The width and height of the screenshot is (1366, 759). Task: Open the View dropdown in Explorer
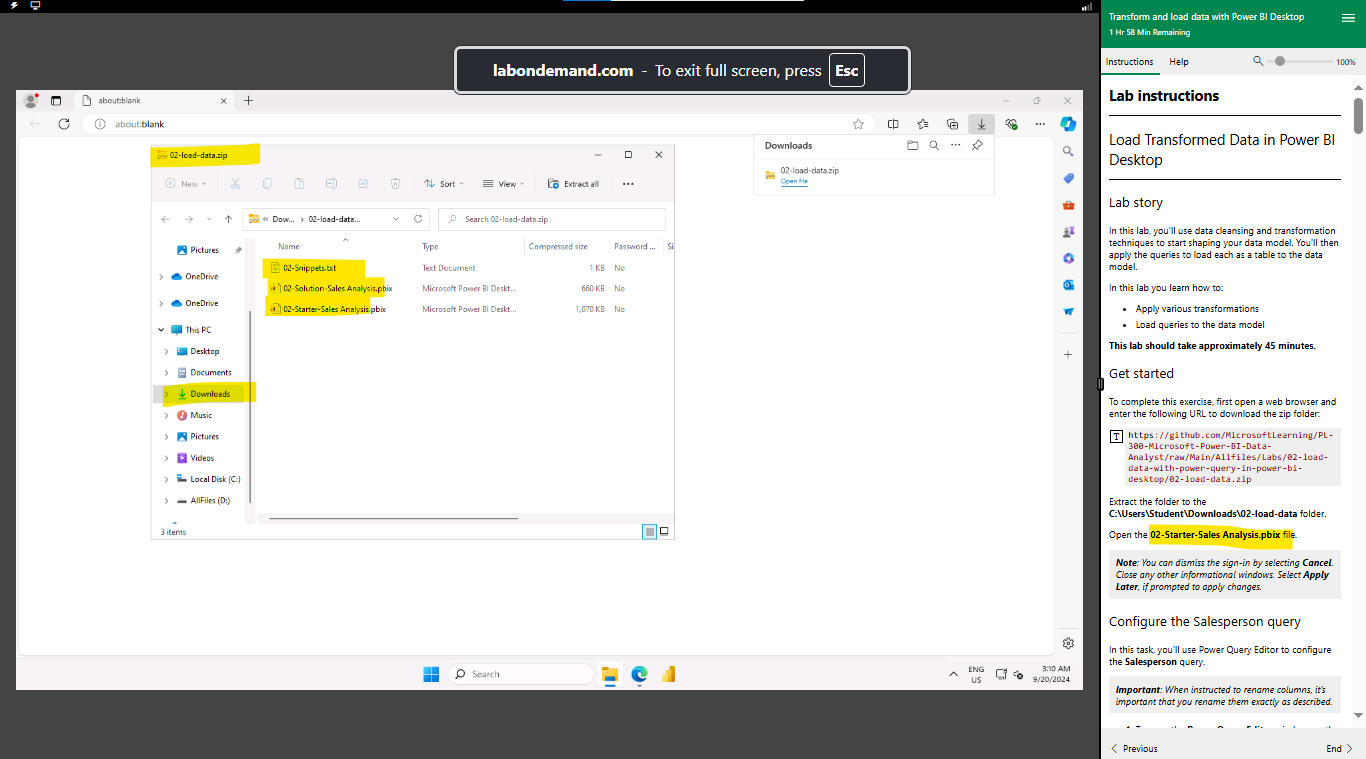tap(502, 184)
